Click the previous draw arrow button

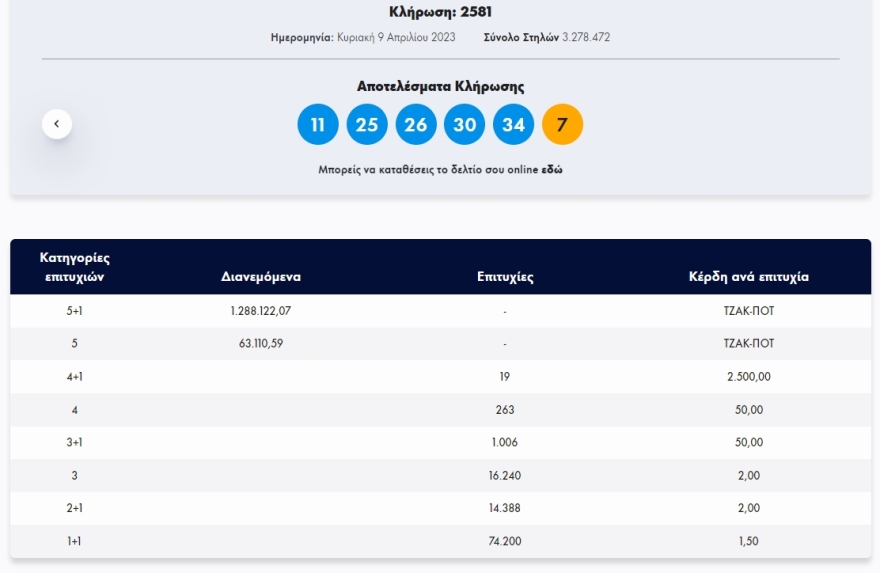[x=57, y=124]
